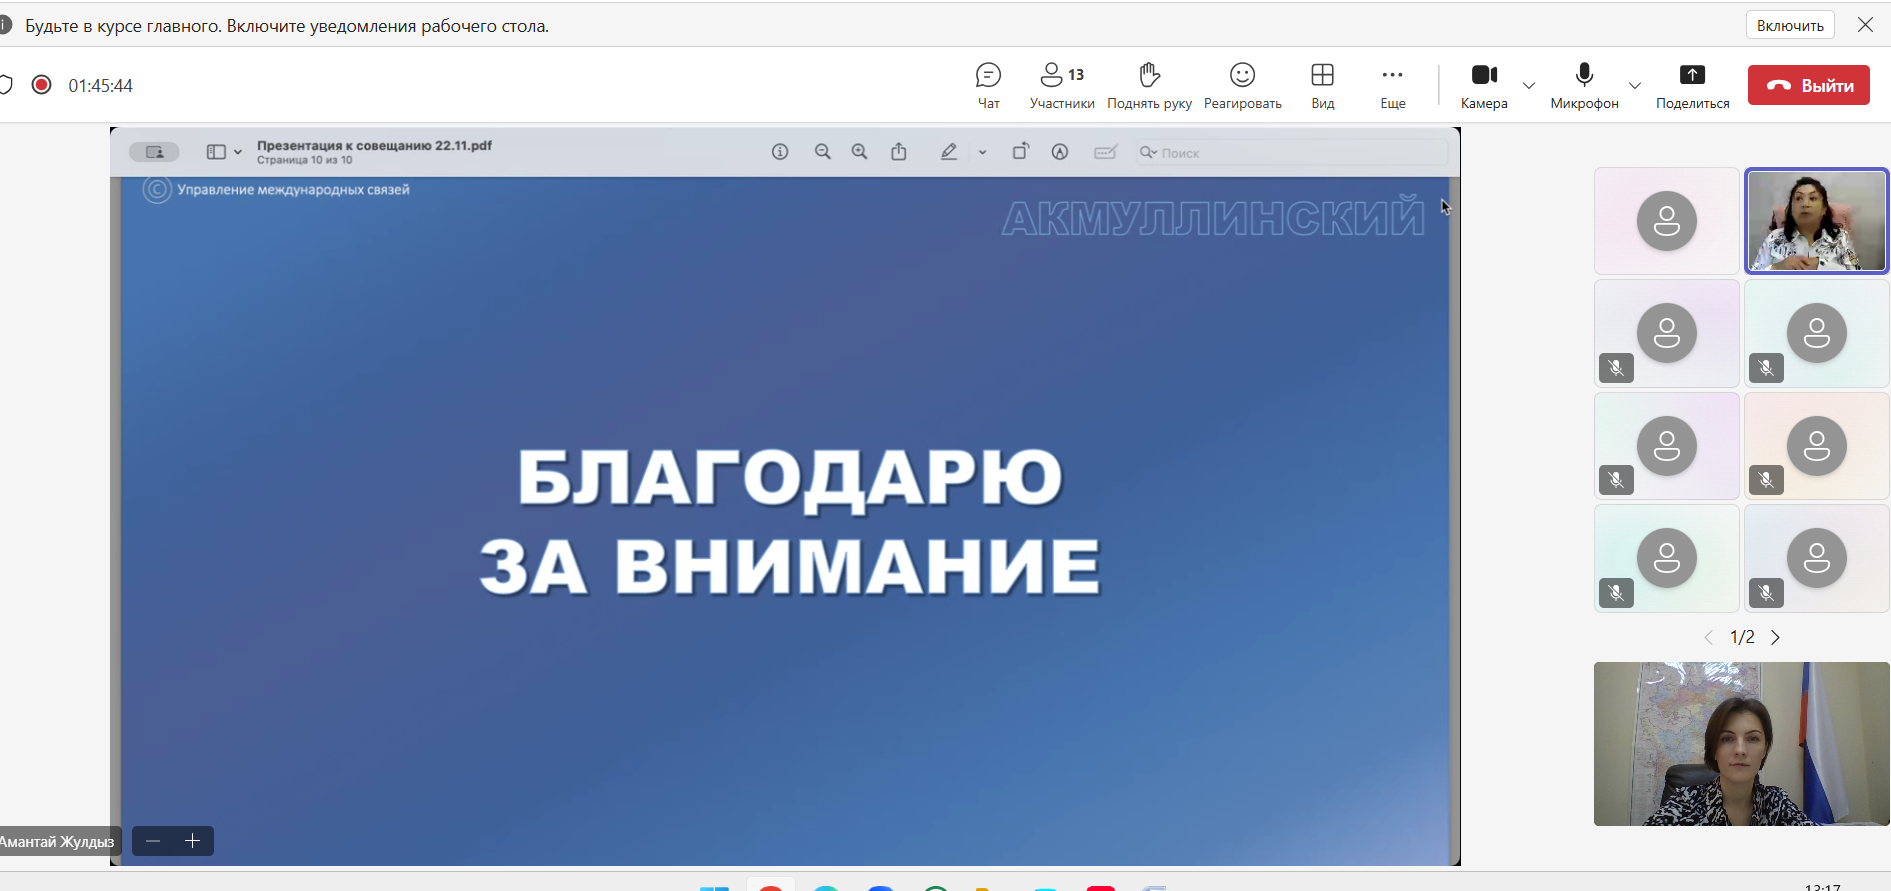Open the More (Еще) options menu
This screenshot has width=1891, height=891.
(1392, 86)
